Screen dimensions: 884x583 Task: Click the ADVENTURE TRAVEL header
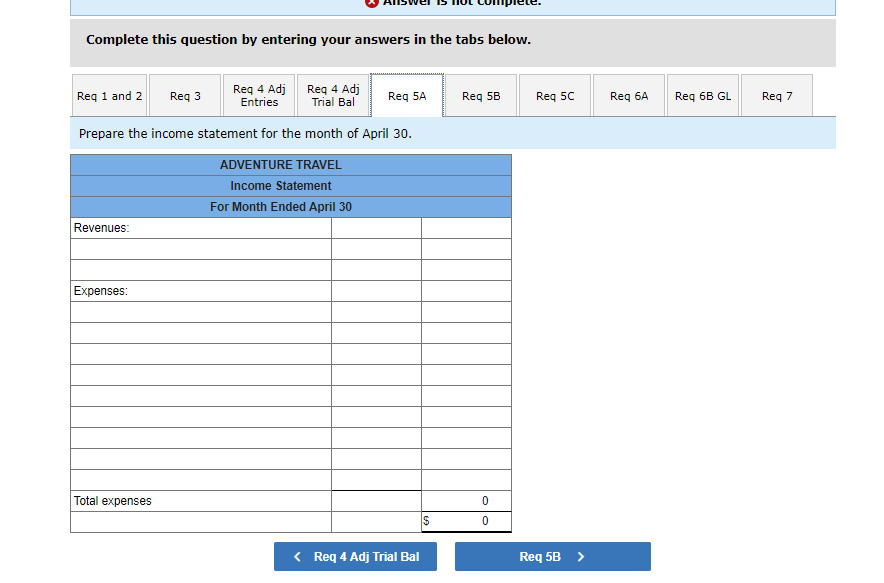coord(291,165)
